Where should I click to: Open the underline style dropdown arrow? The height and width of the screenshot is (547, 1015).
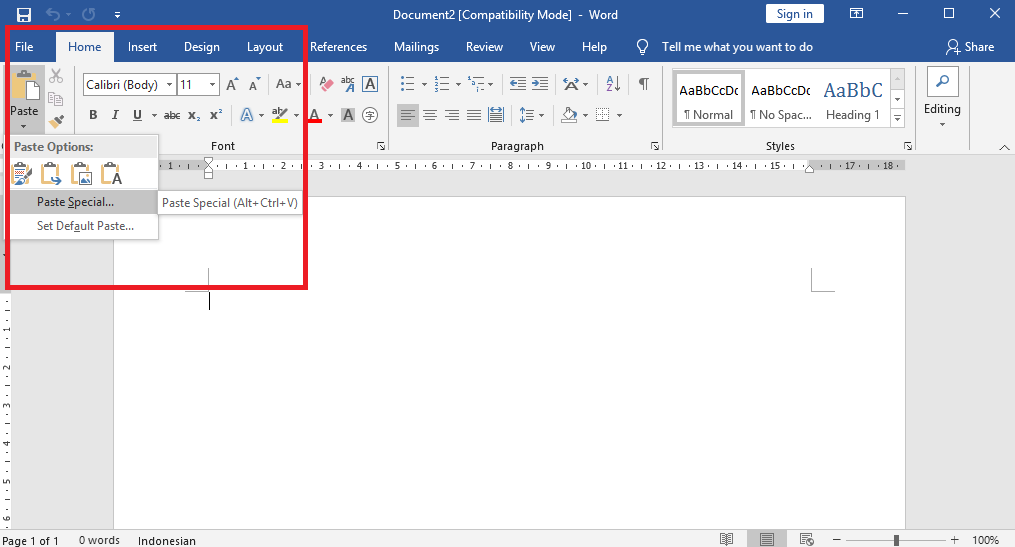[154, 115]
